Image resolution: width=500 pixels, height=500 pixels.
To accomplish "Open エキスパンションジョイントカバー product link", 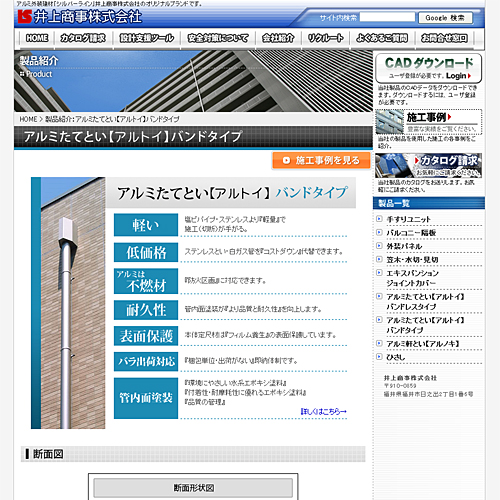I will (413, 278).
